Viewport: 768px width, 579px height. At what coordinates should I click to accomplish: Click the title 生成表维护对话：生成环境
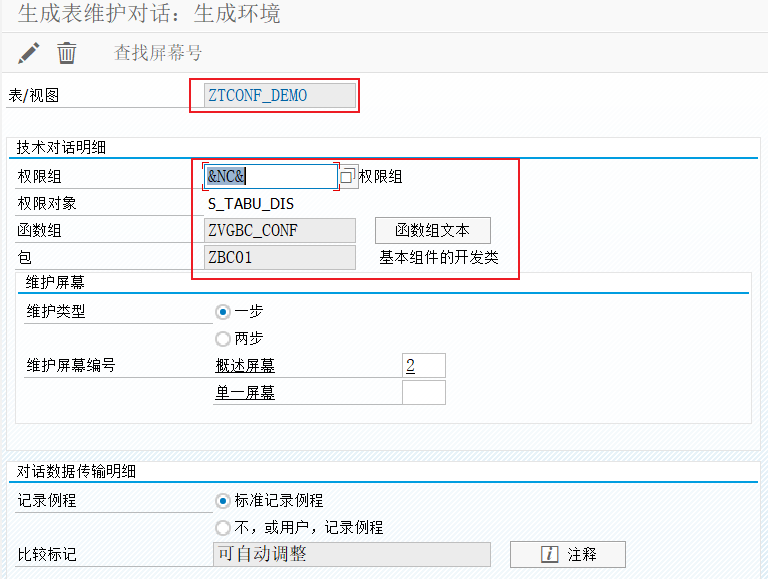(x=149, y=13)
